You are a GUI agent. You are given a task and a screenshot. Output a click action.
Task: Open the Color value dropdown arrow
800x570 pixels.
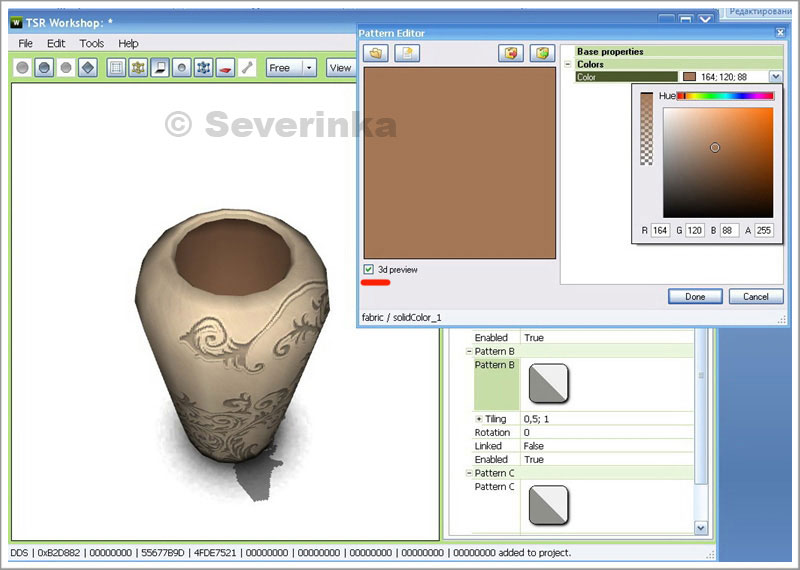[x=775, y=77]
